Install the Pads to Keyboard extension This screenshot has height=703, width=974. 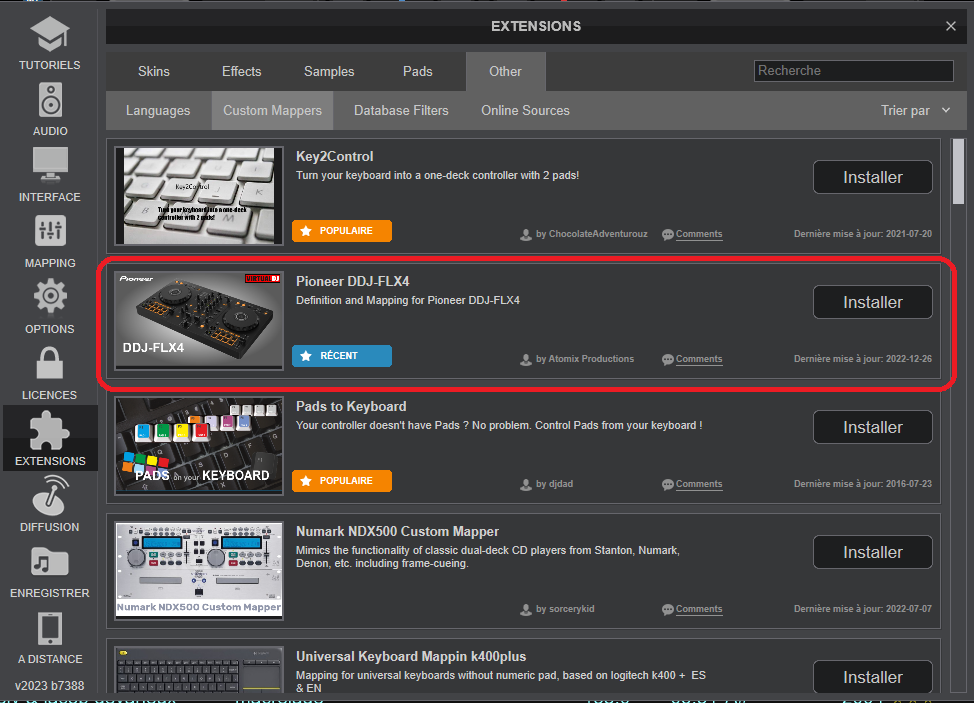[873, 427]
